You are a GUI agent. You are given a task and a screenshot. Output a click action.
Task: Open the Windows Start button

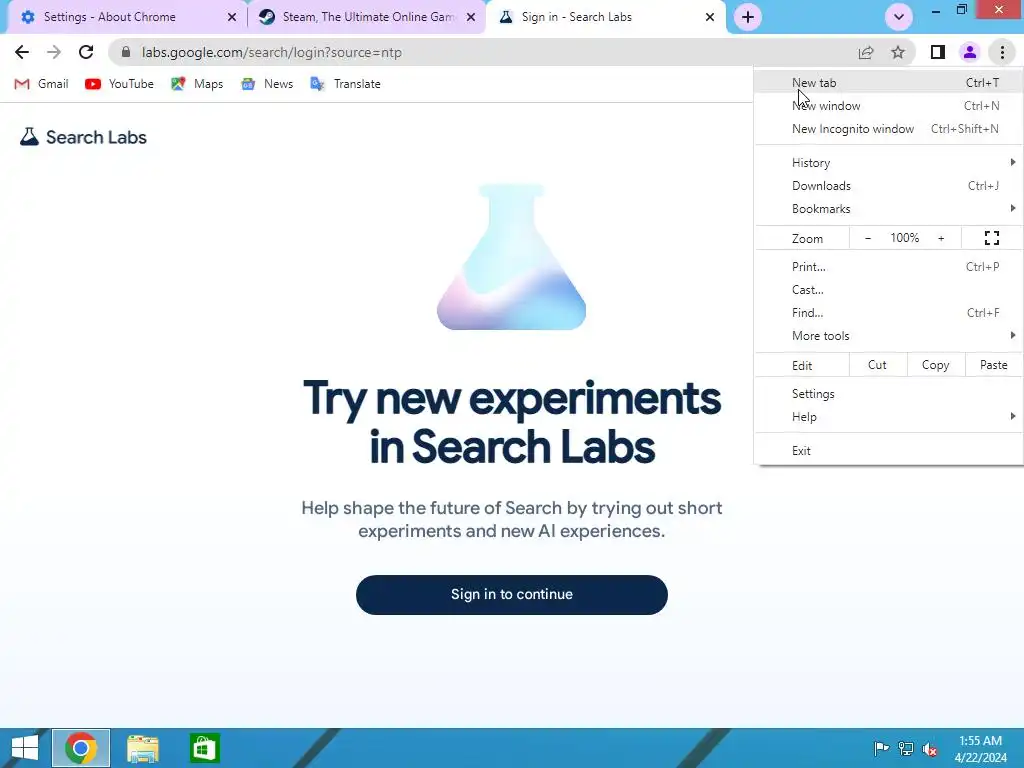click(24, 748)
